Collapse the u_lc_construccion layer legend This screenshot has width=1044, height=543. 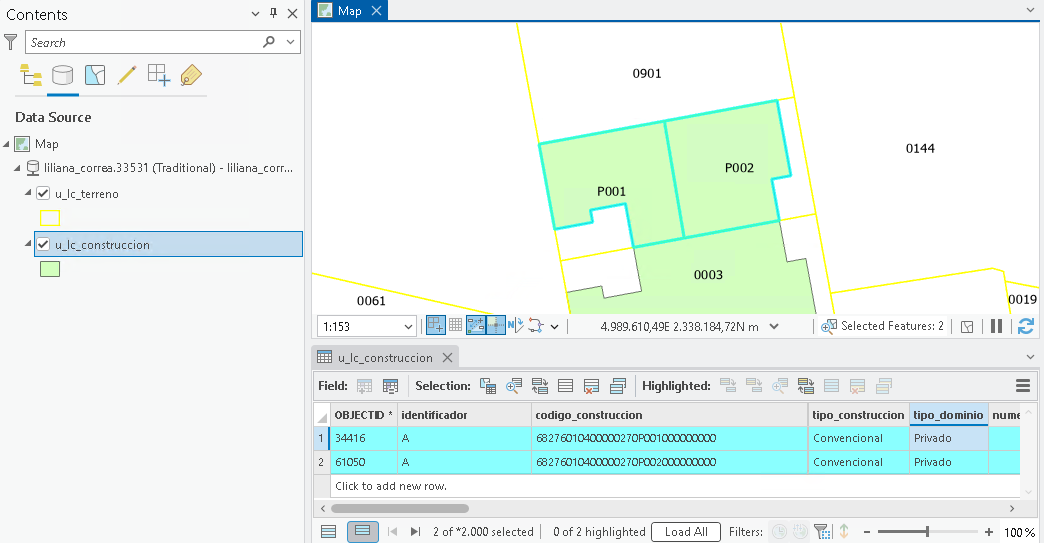coord(28,244)
